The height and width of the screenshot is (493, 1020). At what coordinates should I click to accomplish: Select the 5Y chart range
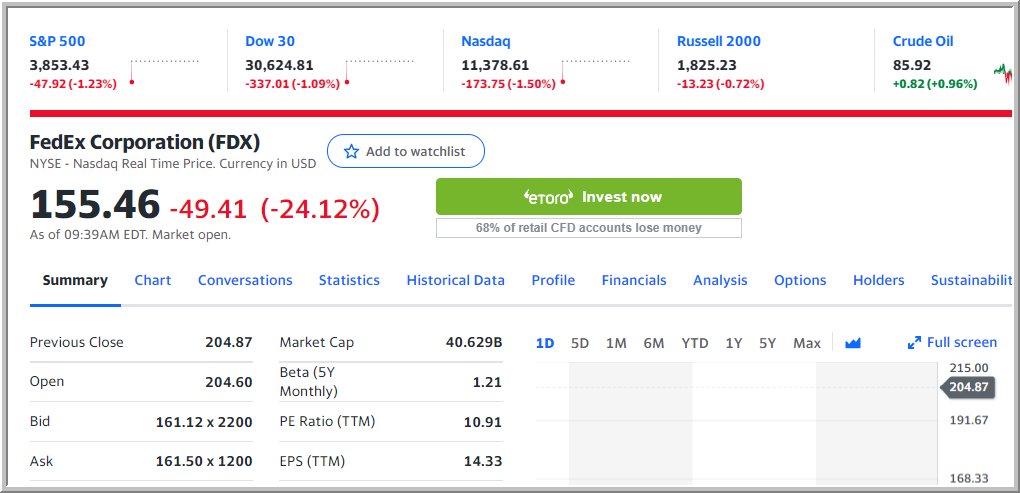[x=768, y=343]
